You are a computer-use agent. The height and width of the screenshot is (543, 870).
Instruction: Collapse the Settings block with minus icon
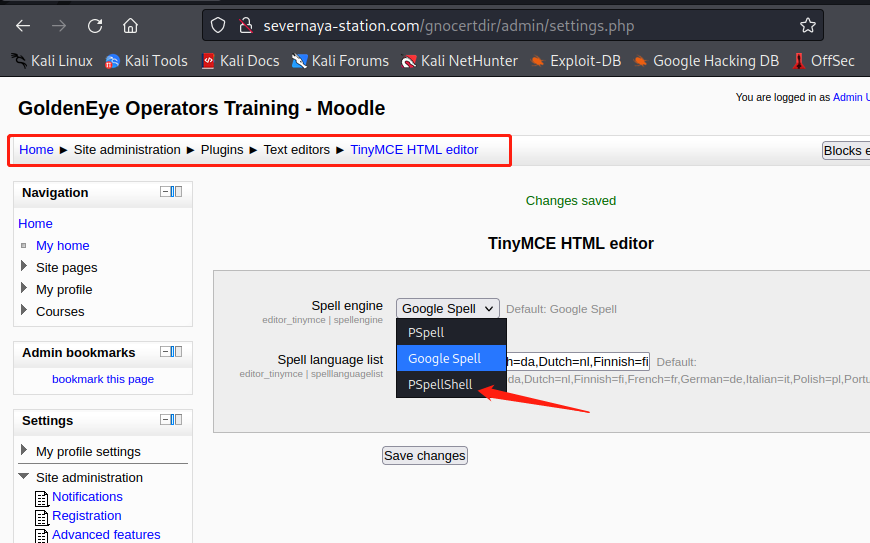(x=165, y=419)
